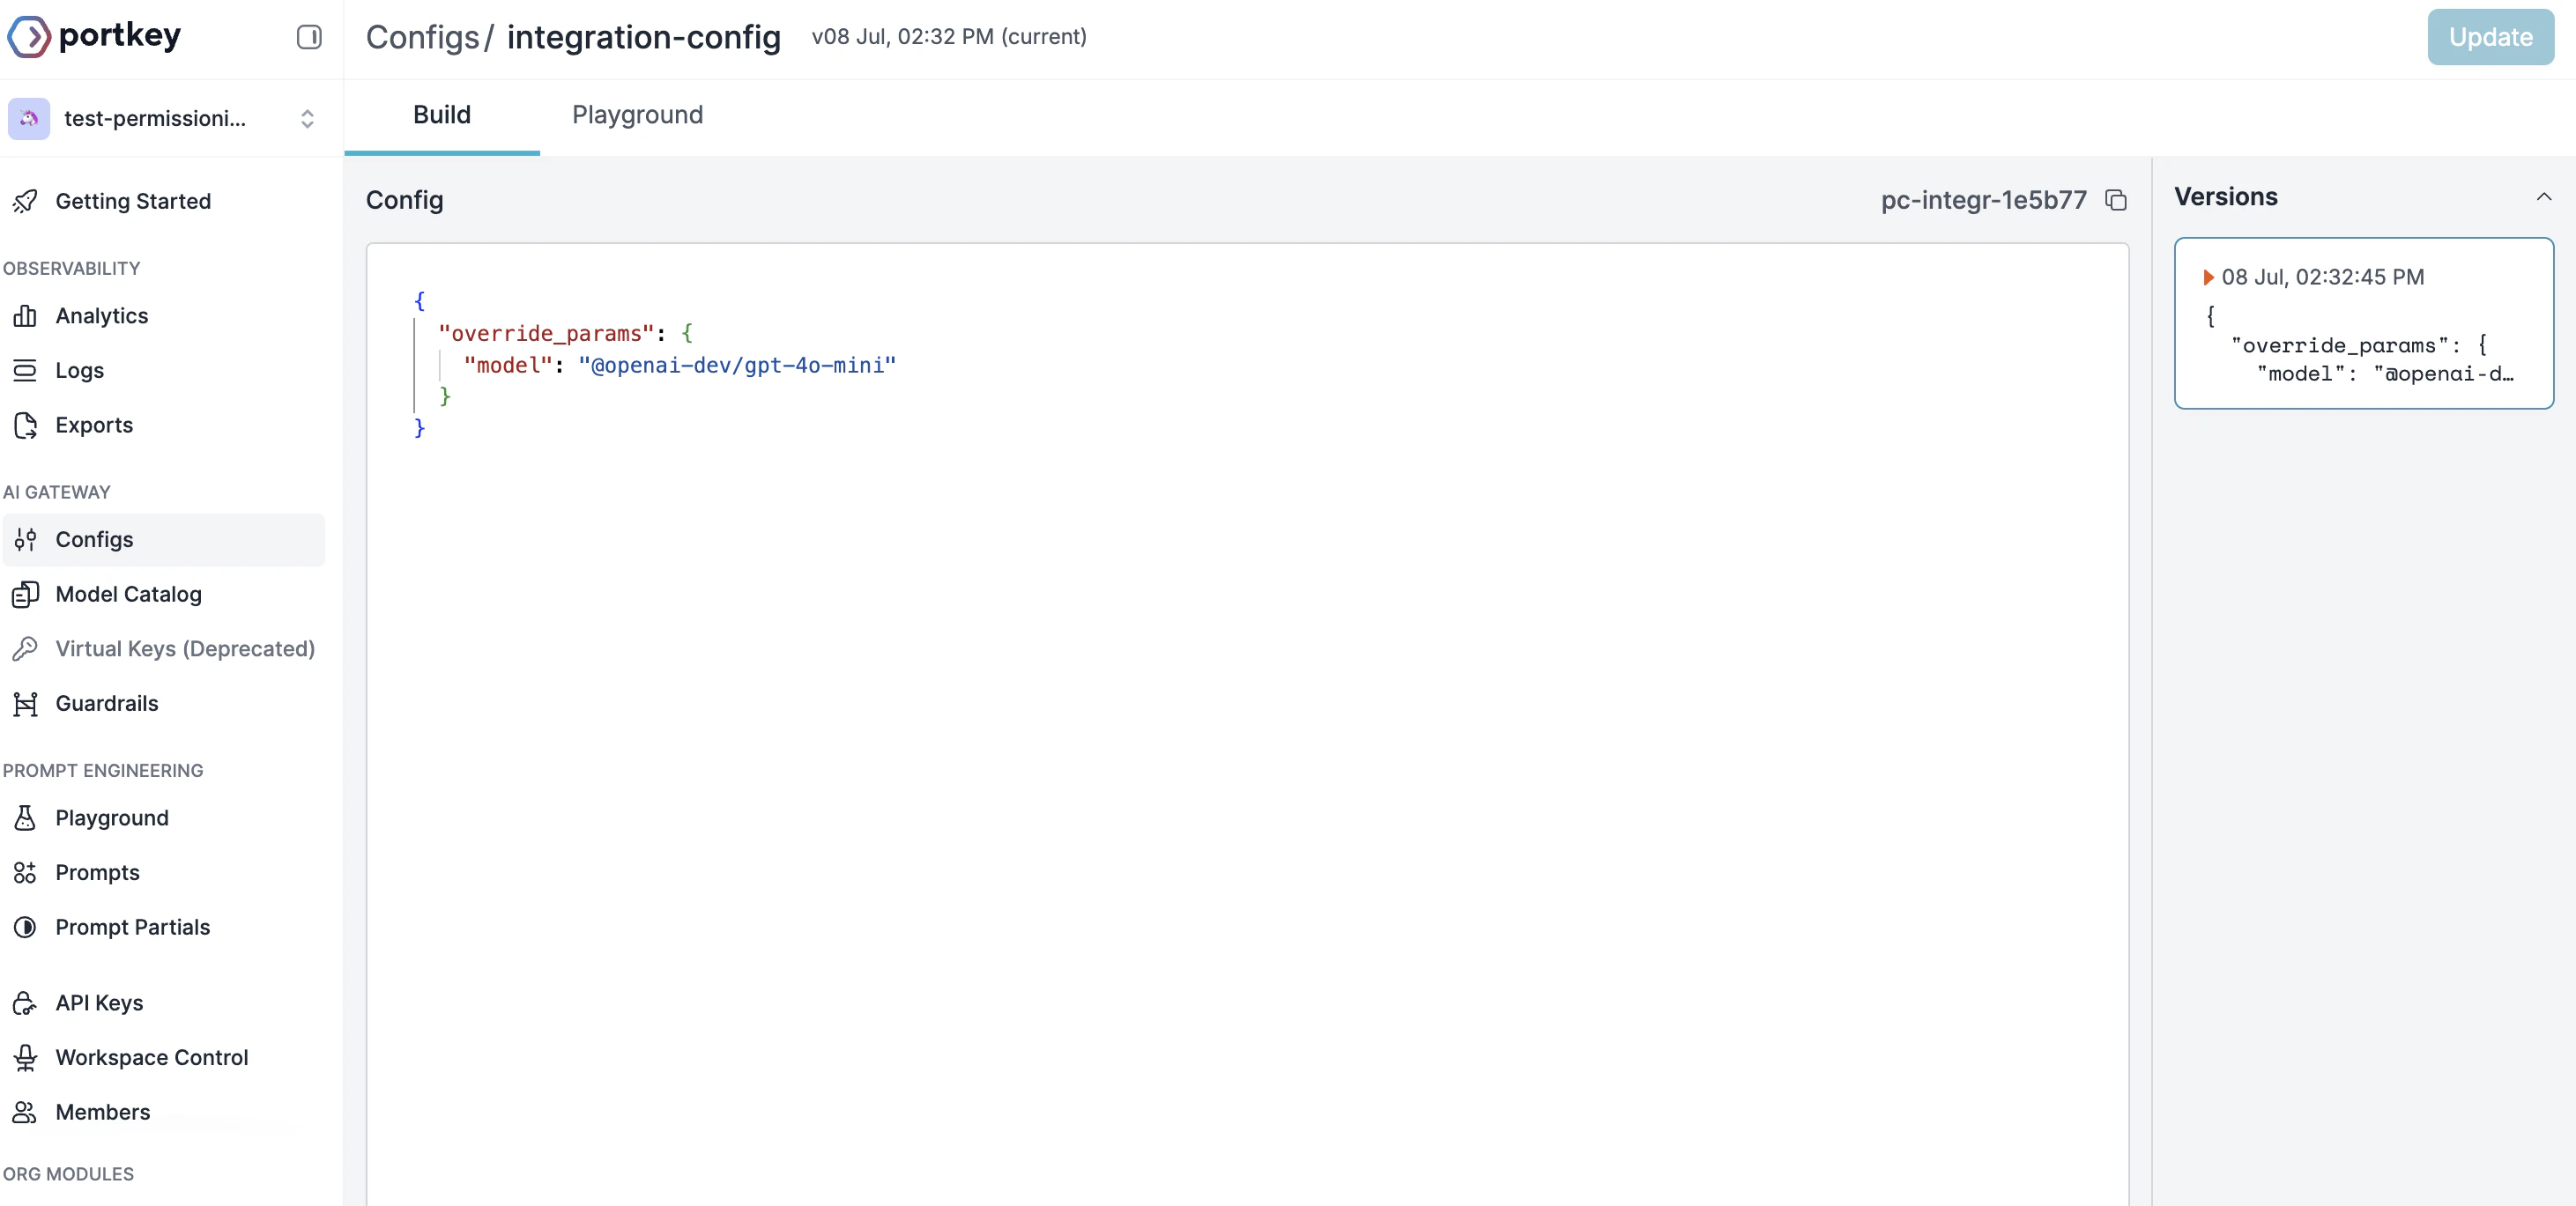Open the Guardrails page
Screen dimensions: 2576x1206
[x=106, y=704]
